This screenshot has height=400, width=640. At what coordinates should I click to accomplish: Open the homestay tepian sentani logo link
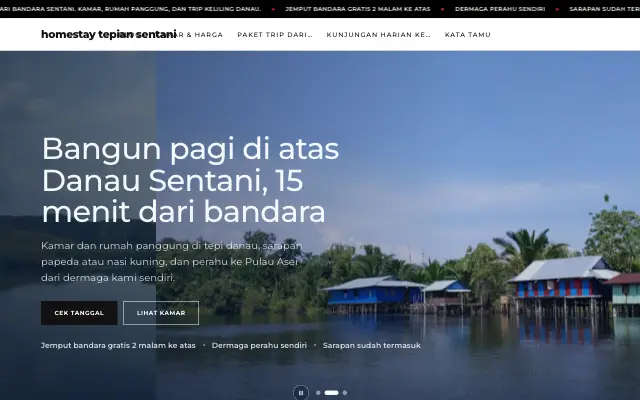[109, 34]
